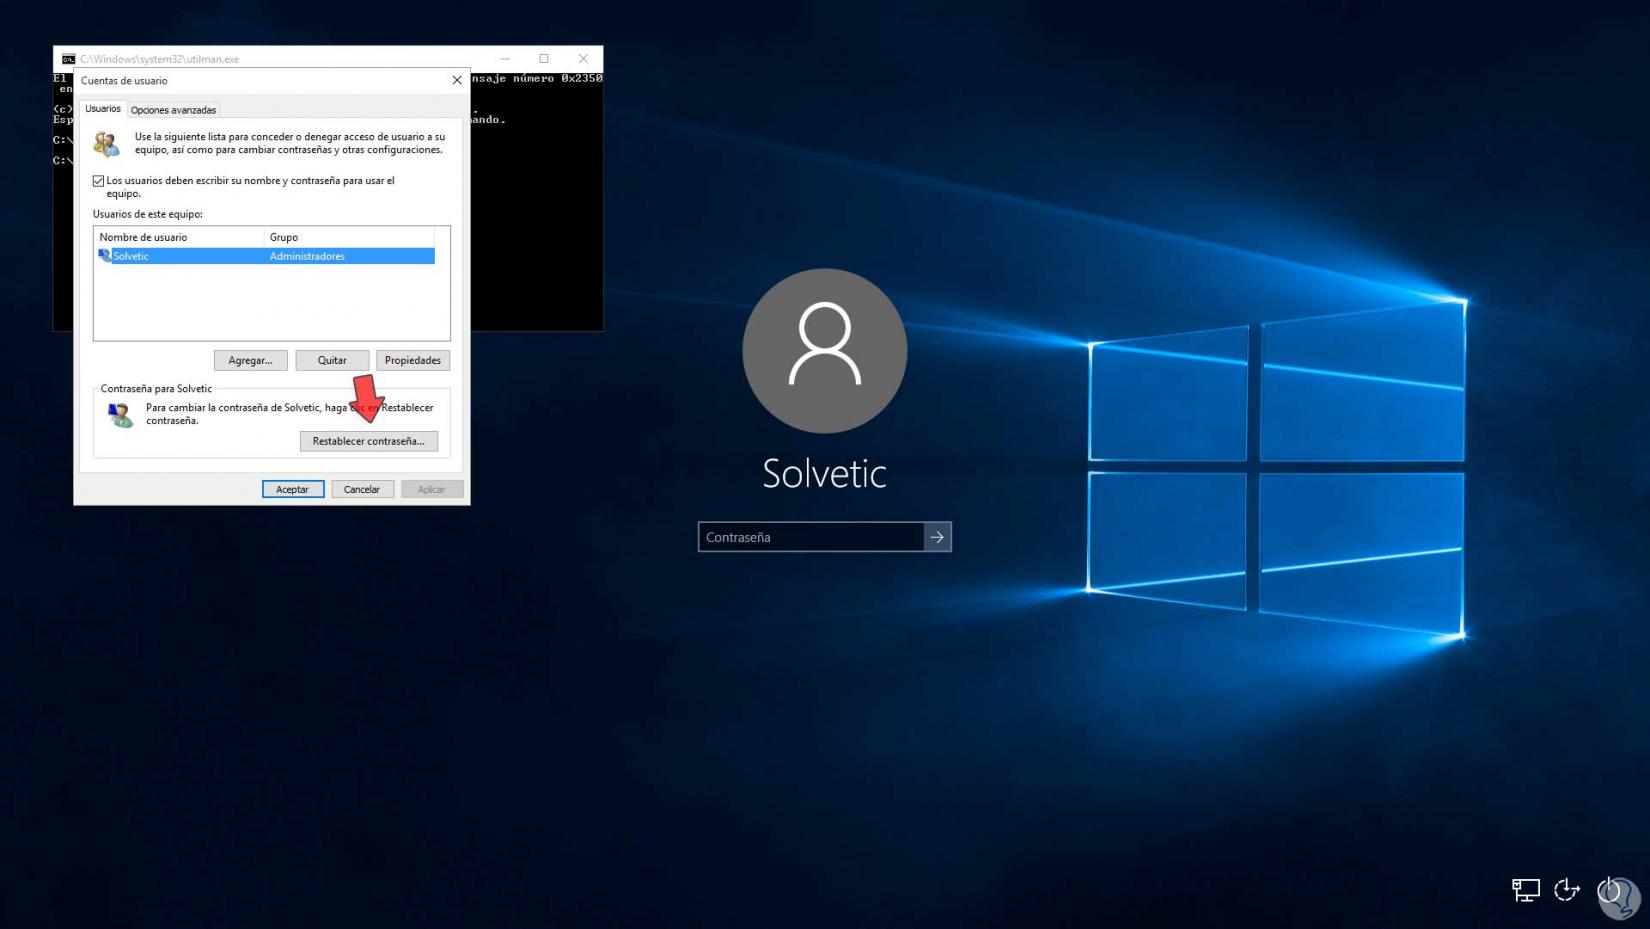Switch to the Usuarios tab
1650x929 pixels.
pyautogui.click(x=103, y=109)
